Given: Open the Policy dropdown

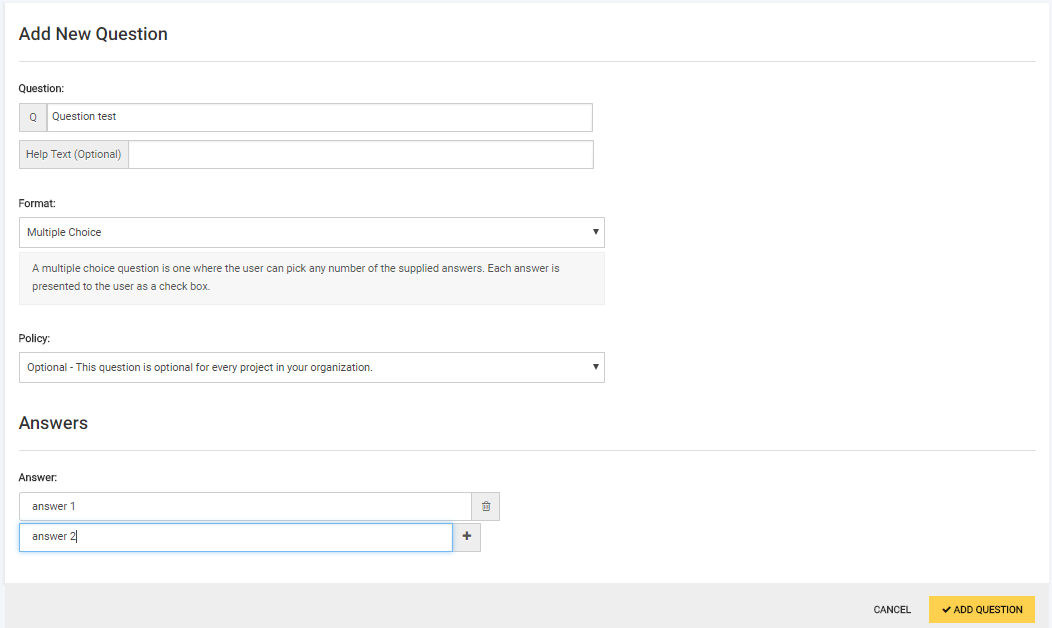Looking at the screenshot, I should (310, 367).
